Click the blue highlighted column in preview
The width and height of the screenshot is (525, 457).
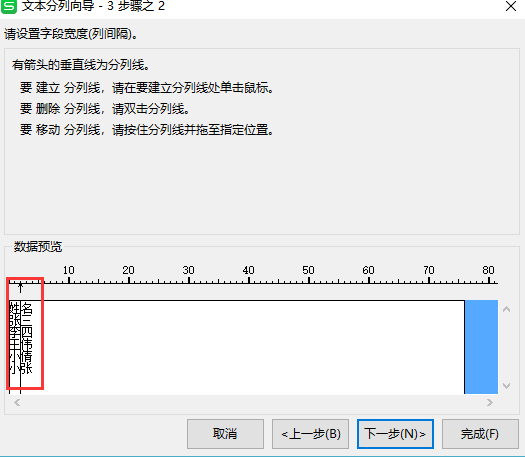[481, 347]
